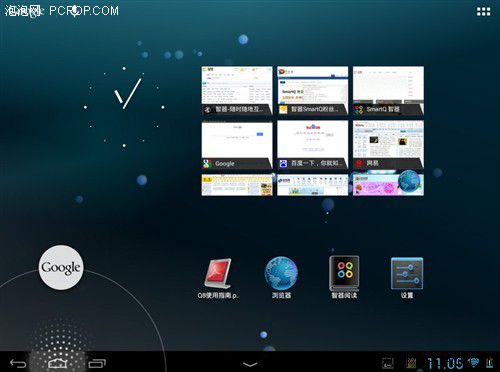Open the SmartQ 智器 bookmark thumbnail

pyautogui.click(x=388, y=91)
